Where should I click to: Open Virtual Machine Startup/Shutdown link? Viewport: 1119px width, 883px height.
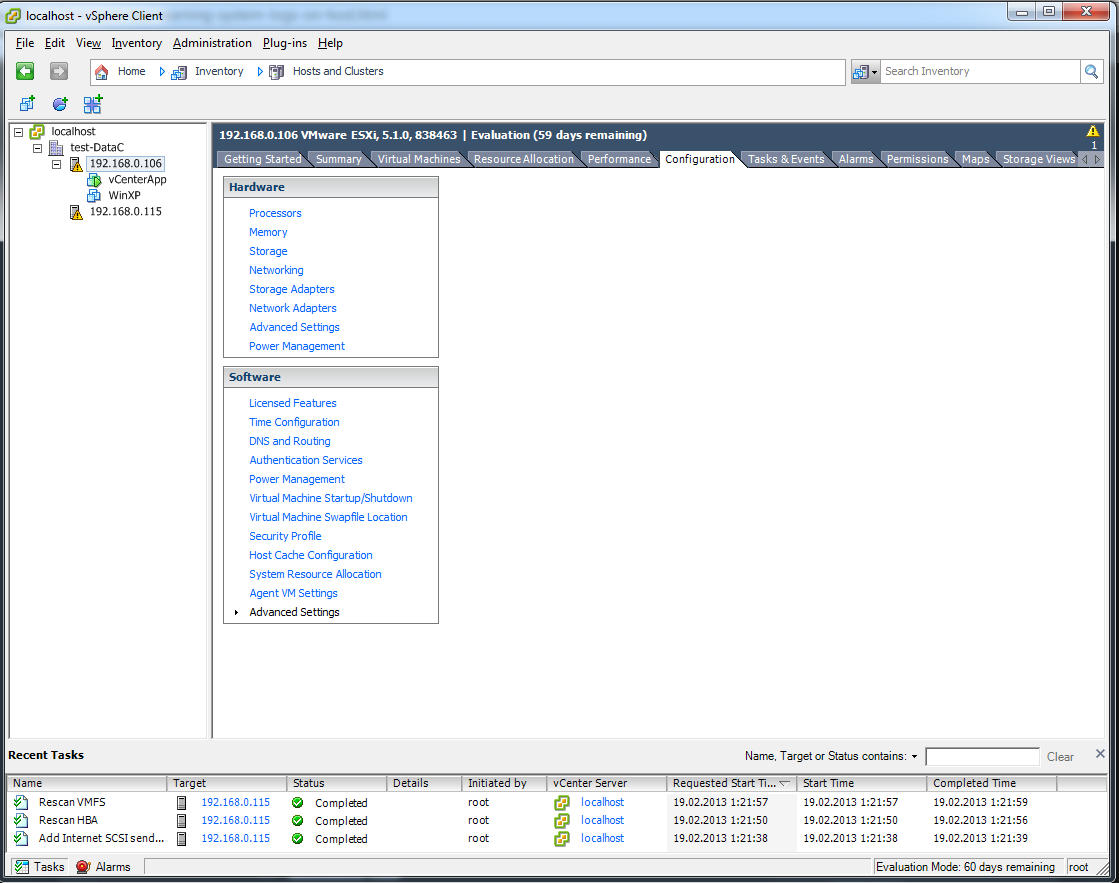[x=330, y=498]
